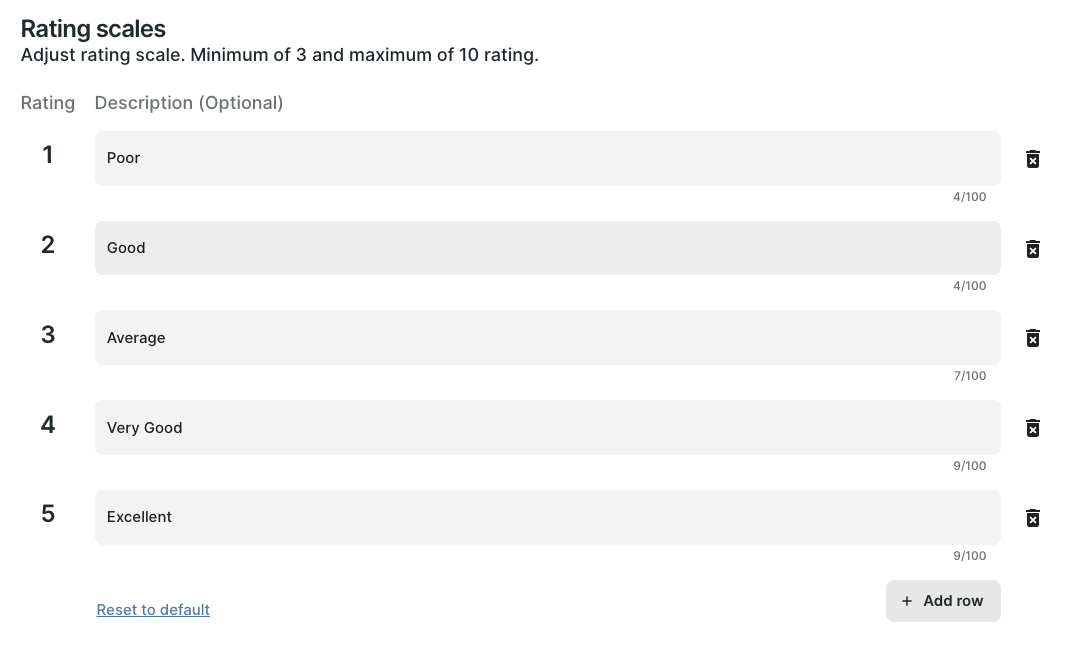Delete the Poor rating row
1075x645 pixels.
tap(1033, 159)
